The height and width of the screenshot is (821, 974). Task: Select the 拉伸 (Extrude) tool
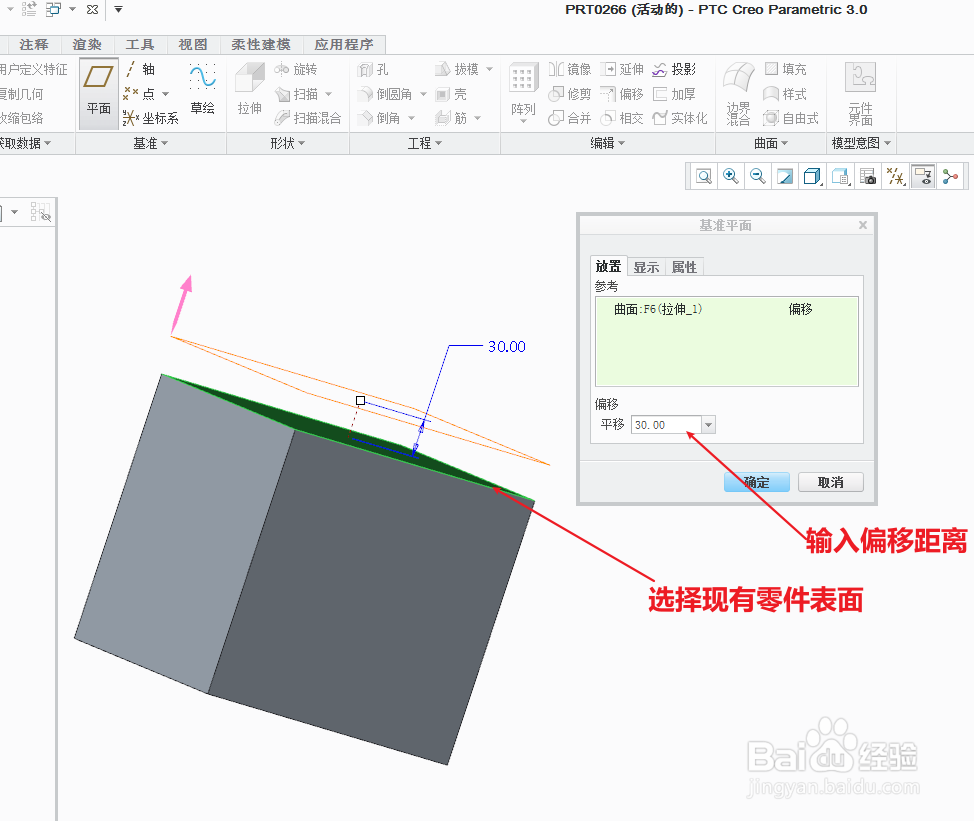(x=248, y=92)
